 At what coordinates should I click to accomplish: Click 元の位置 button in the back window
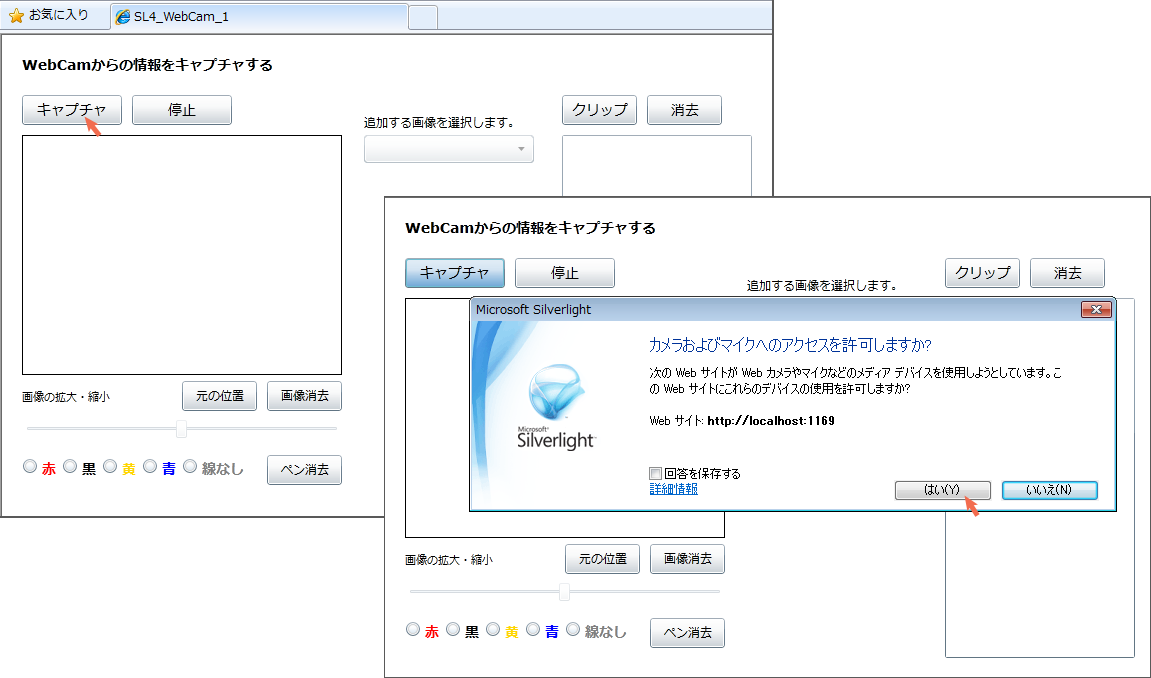(x=219, y=396)
